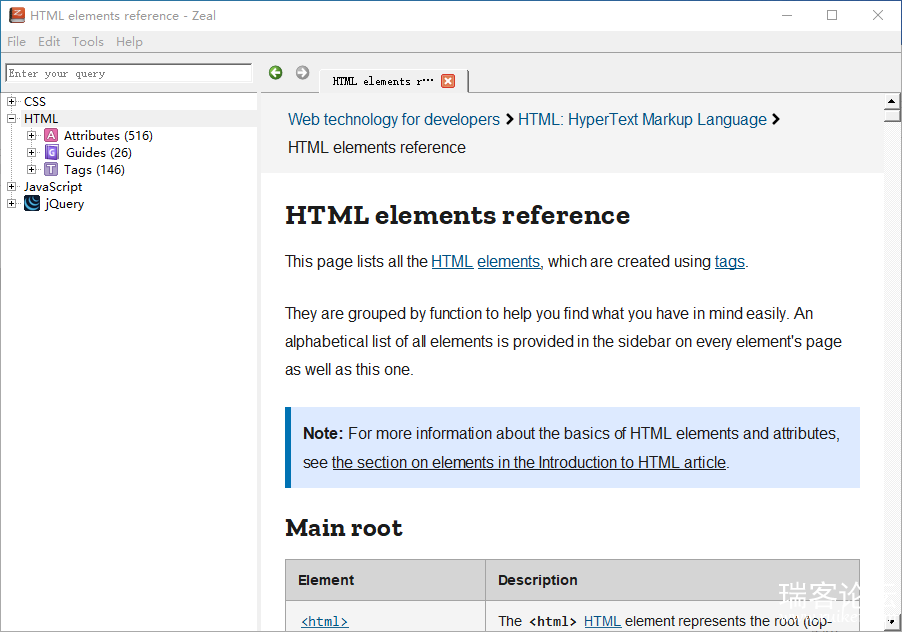Viewport: 902px width, 632px height.
Task: Expand the JavaScript docset node
Action: coord(12,187)
